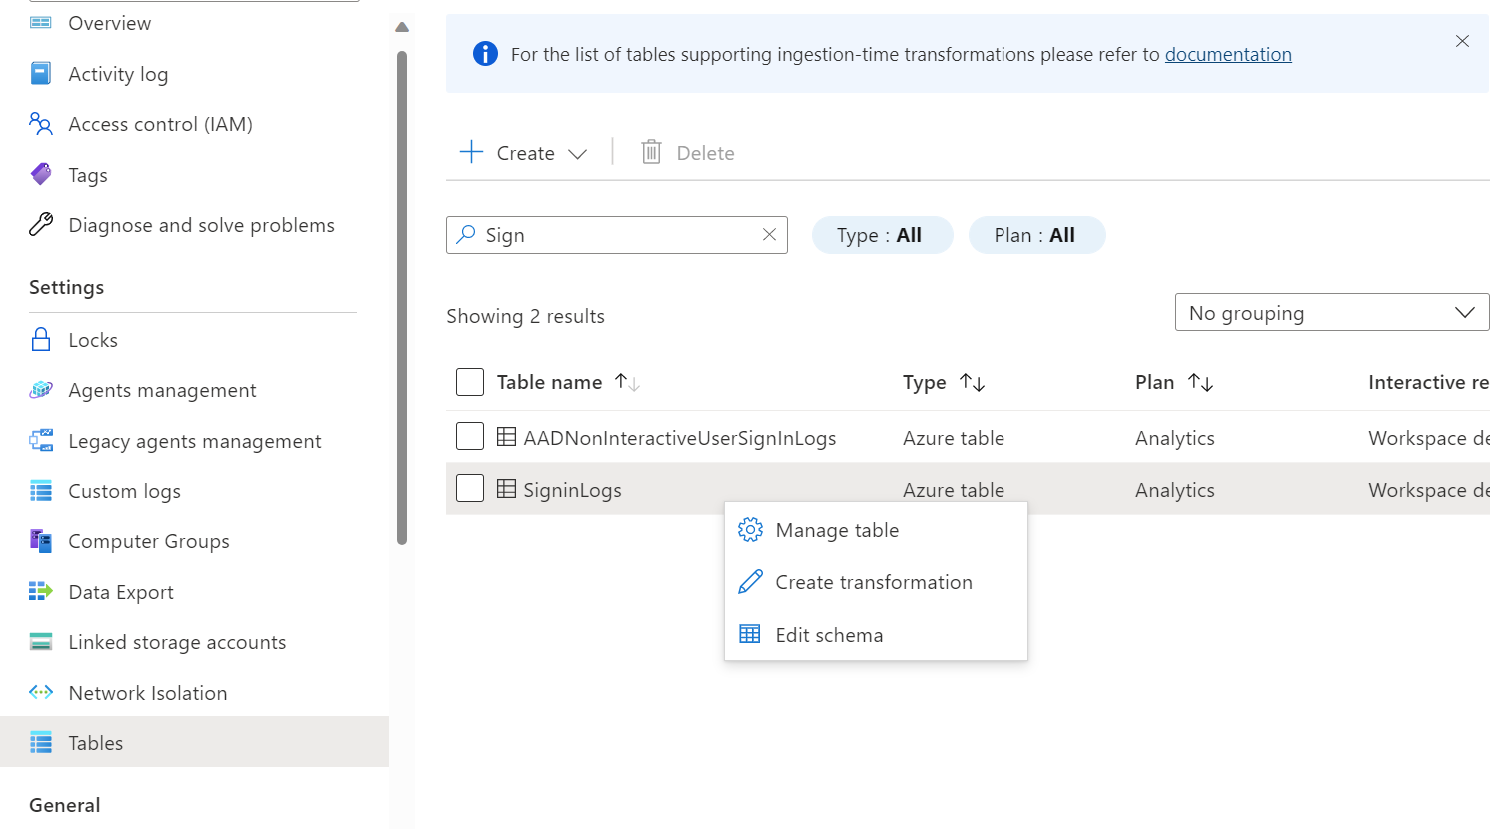Tick the AADNonInteractiveUserSignInLogs row checkbox

pyautogui.click(x=470, y=437)
